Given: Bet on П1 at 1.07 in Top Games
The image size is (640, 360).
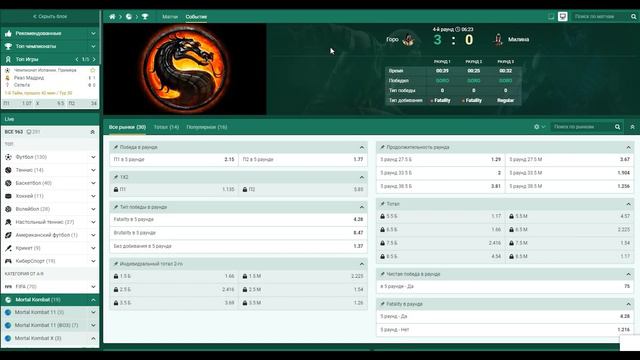Looking at the screenshot, I should point(18,104).
